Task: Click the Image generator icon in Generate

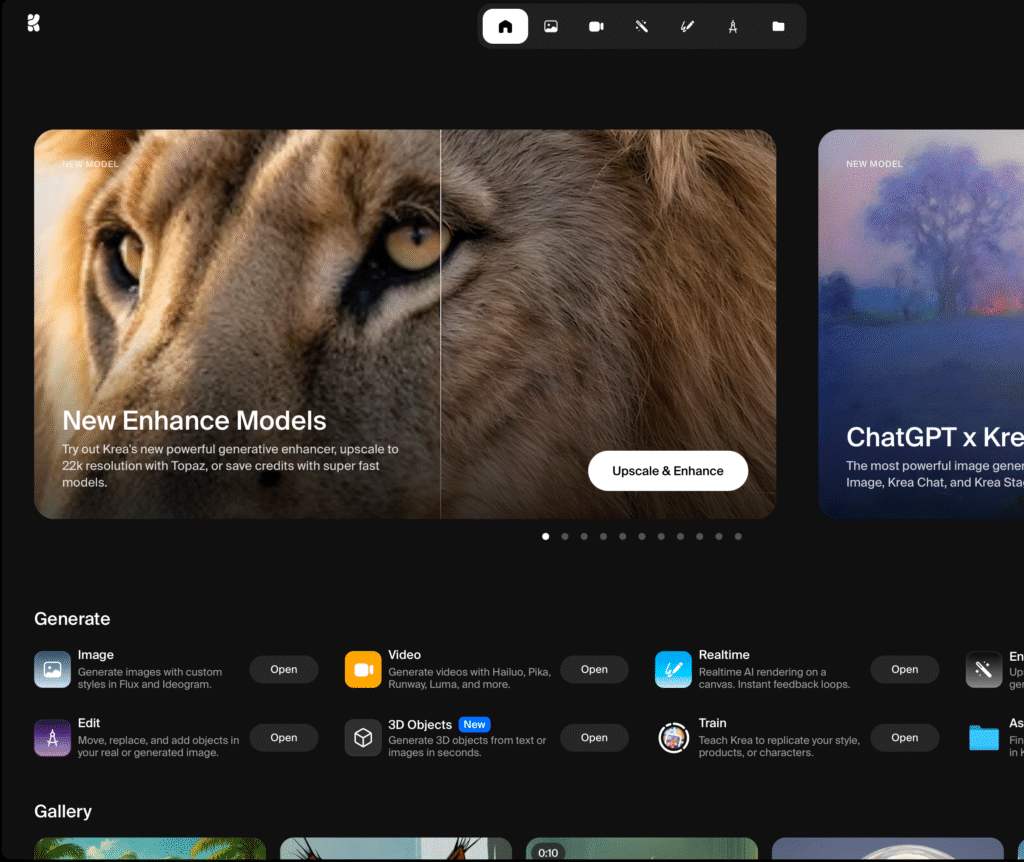Action: click(x=52, y=669)
